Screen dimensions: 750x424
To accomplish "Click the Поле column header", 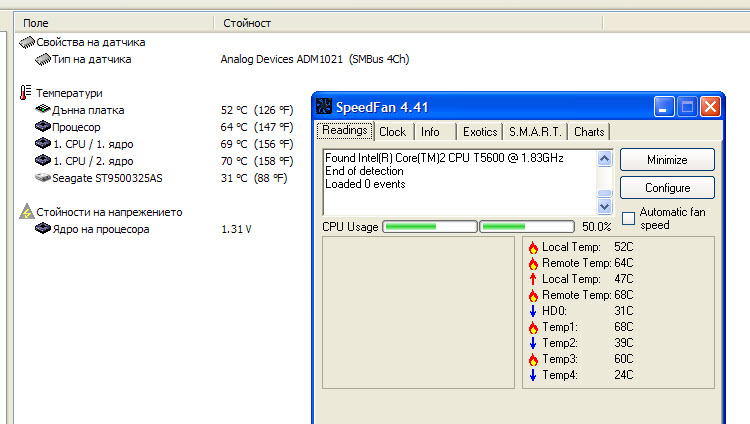I will (114, 22).
